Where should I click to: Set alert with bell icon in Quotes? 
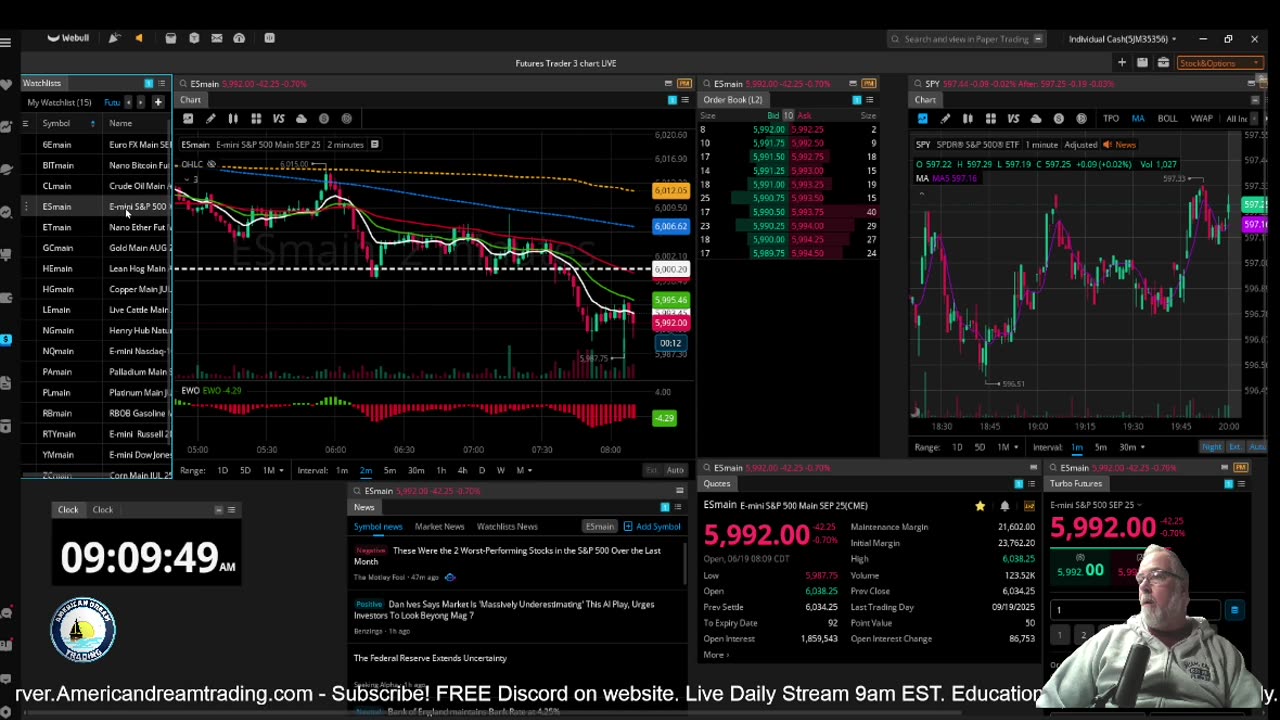click(1005, 506)
